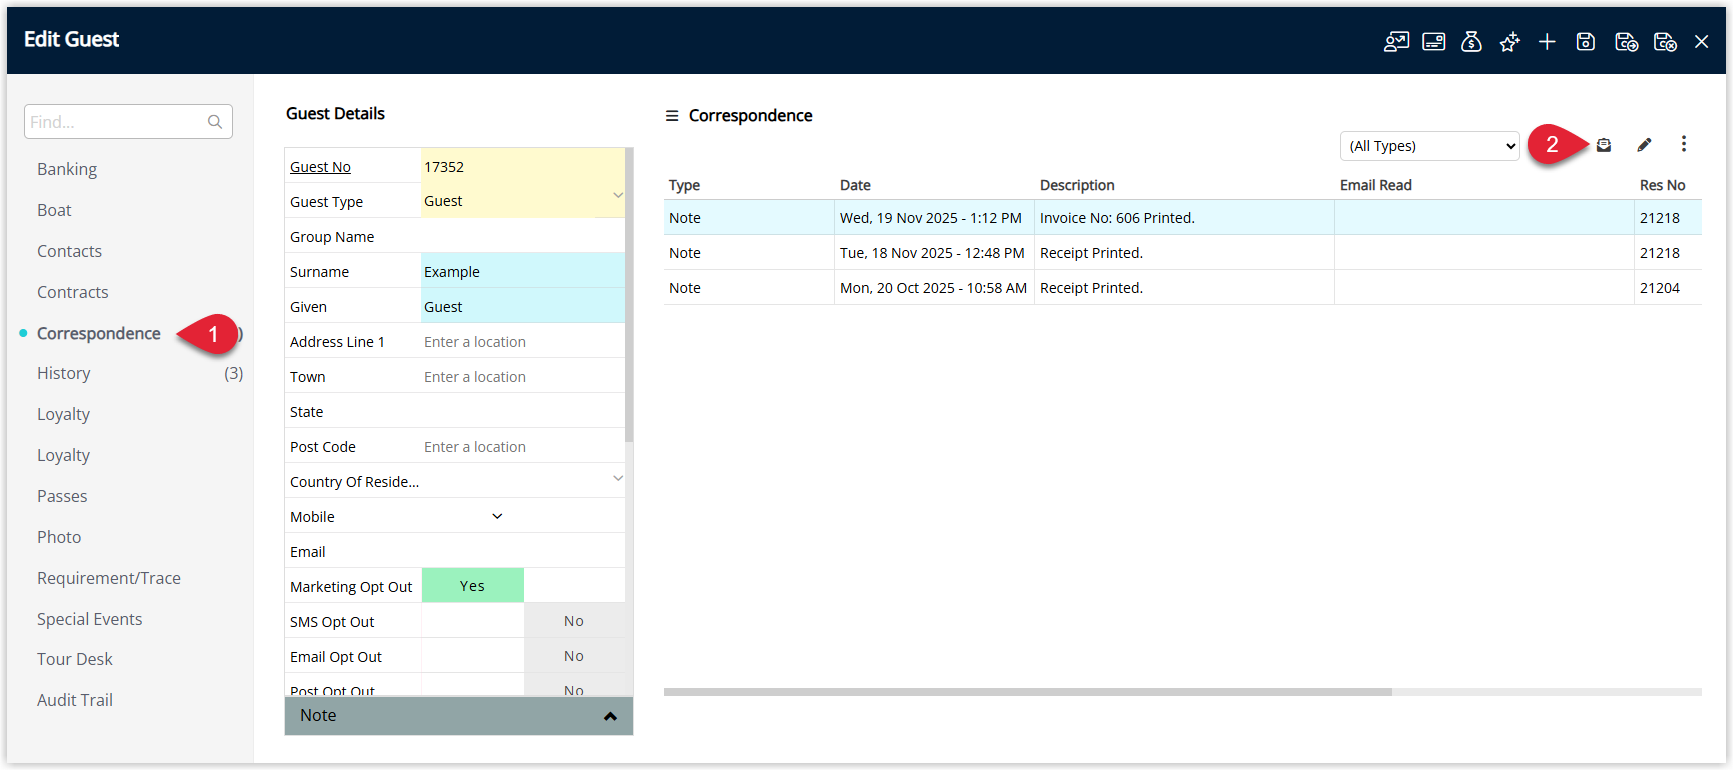Open the Passes sidebar section

[62, 496]
